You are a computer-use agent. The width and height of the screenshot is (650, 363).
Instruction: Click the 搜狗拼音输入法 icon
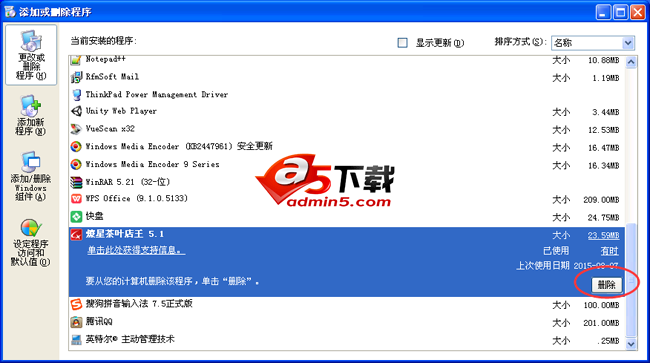(76, 304)
